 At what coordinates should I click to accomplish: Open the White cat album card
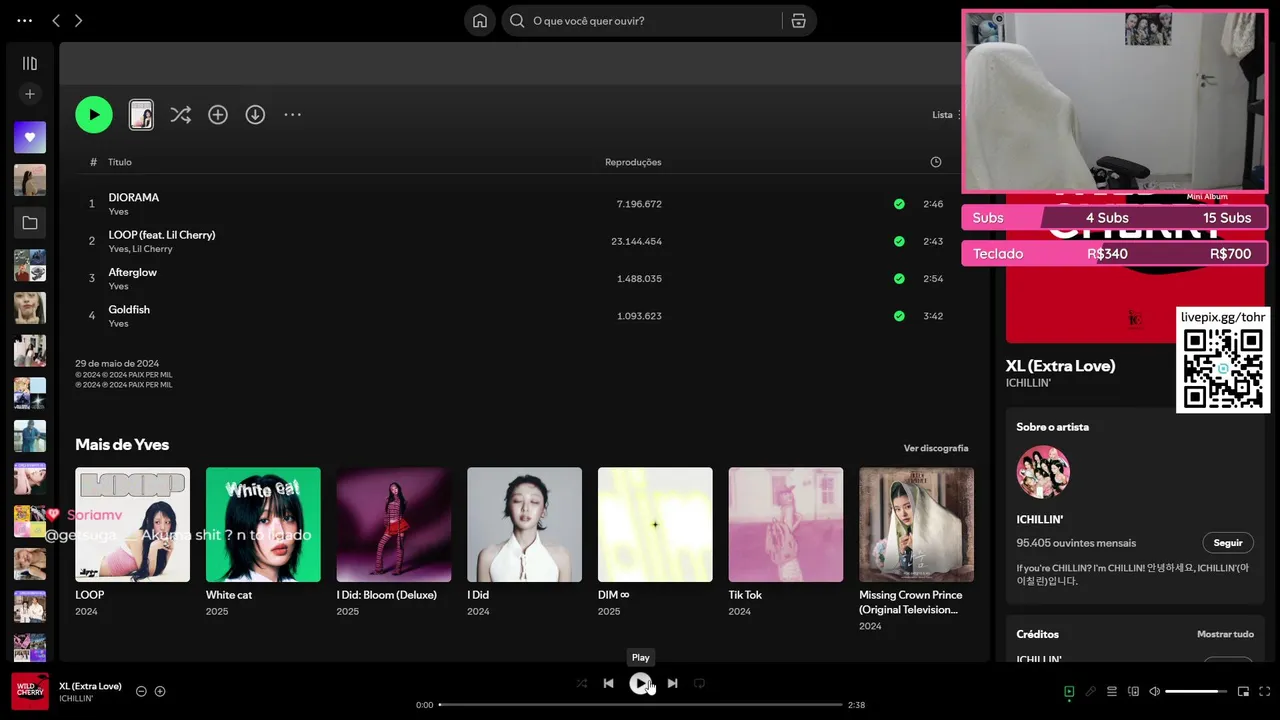coord(263,544)
